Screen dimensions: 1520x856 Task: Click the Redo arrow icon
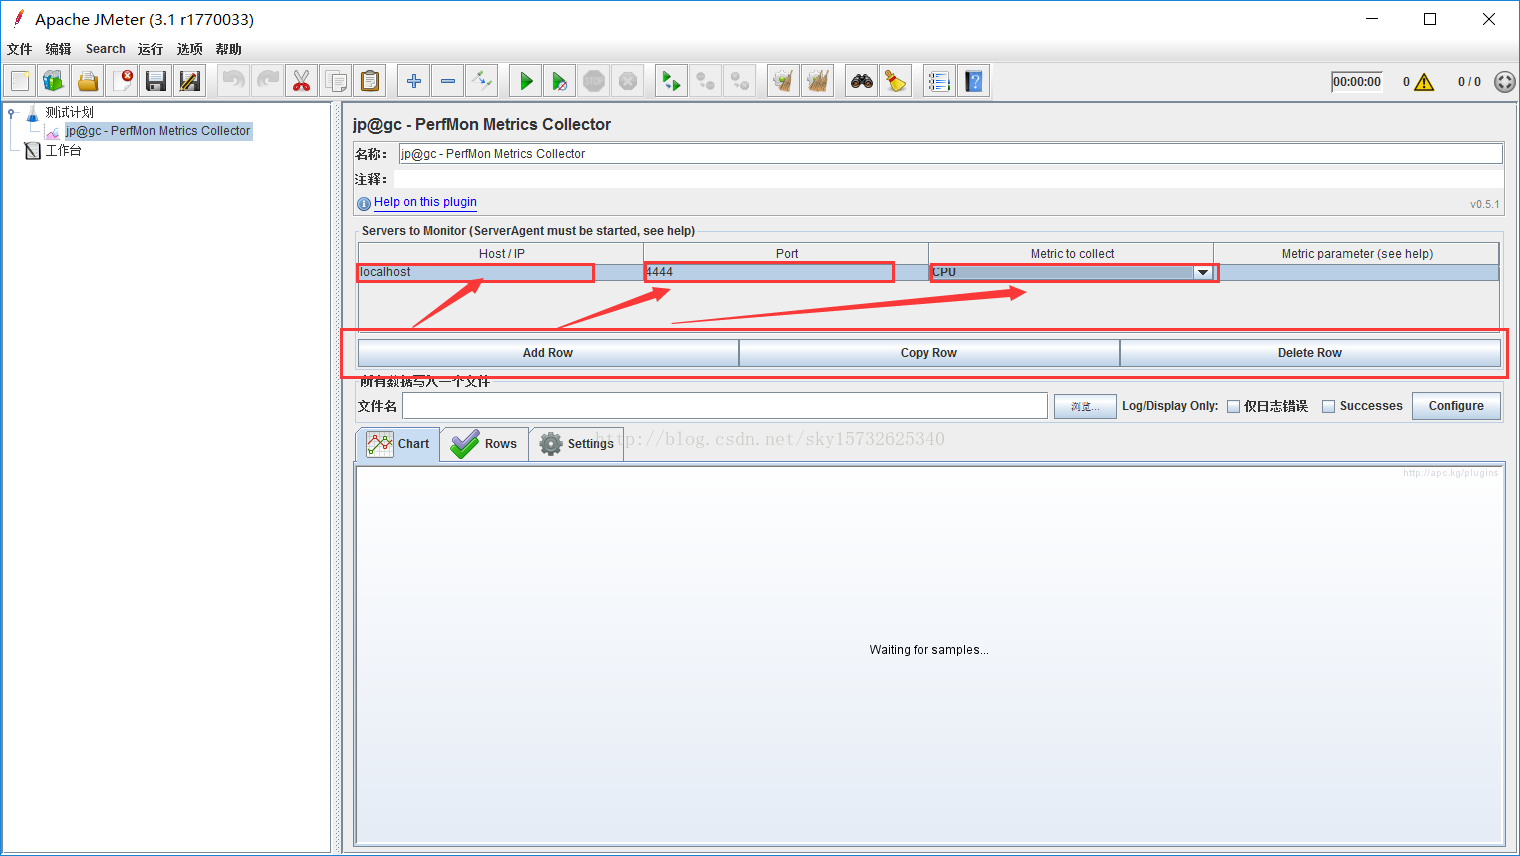[x=268, y=81]
